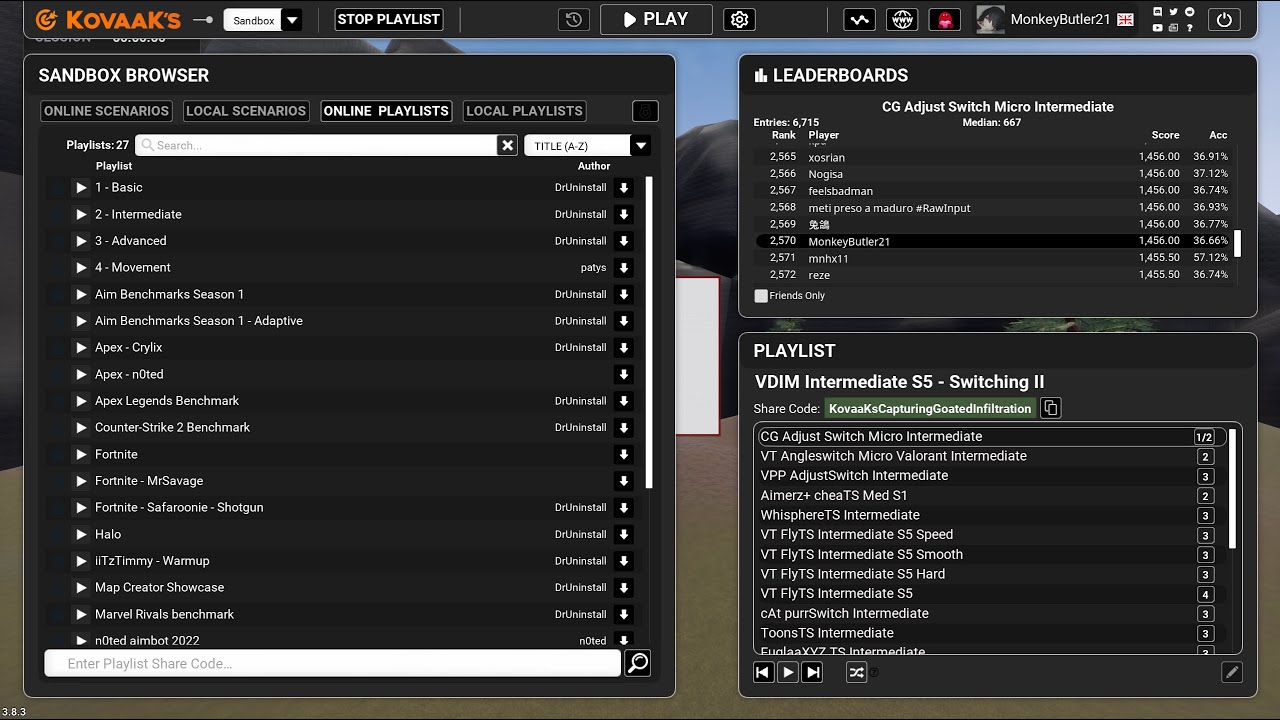Switch to ONLINE SCENARIOS tab
Viewport: 1280px width, 720px height.
click(107, 111)
